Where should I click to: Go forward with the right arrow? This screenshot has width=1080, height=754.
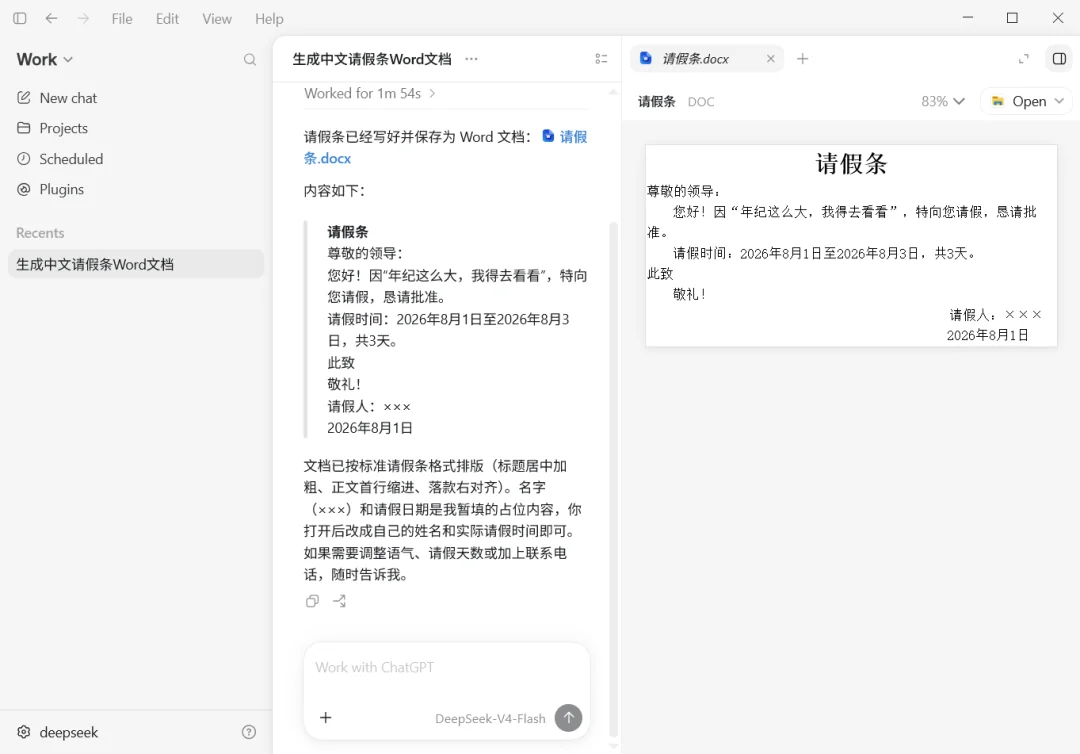[x=83, y=19]
